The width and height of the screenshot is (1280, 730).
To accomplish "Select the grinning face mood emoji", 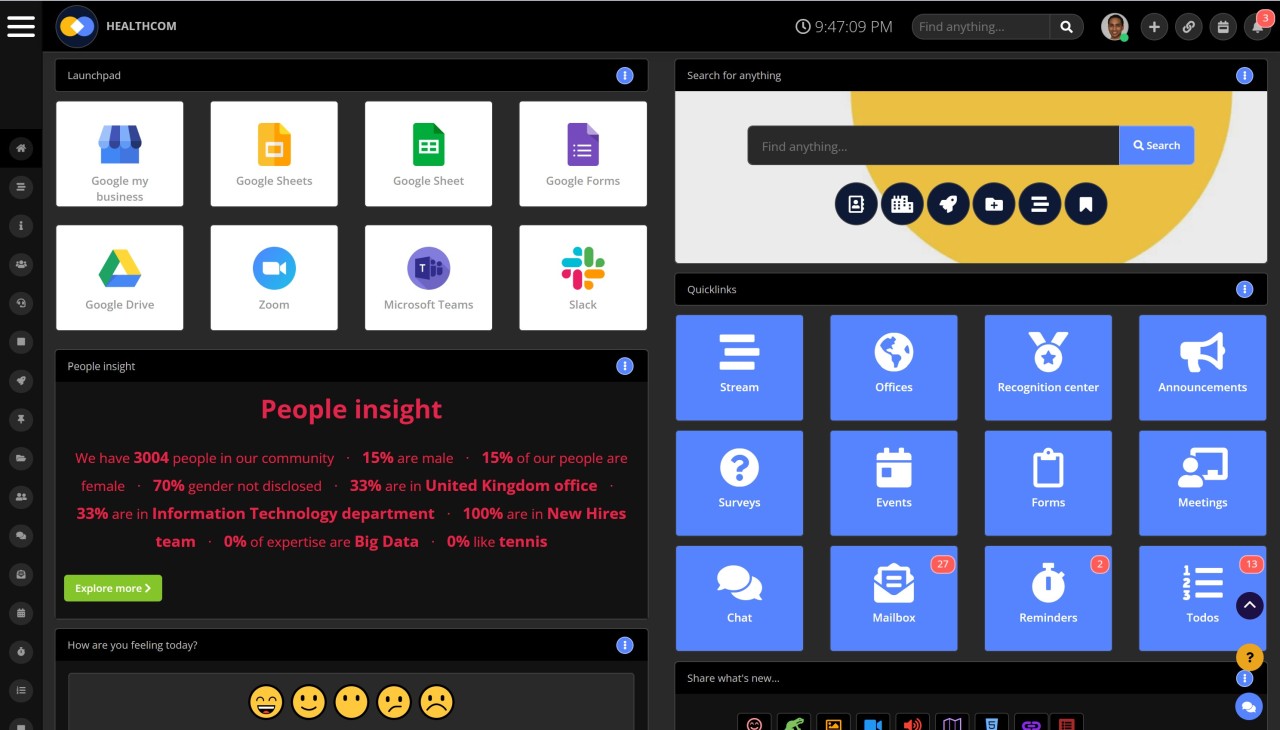I will pyautogui.click(x=266, y=701).
